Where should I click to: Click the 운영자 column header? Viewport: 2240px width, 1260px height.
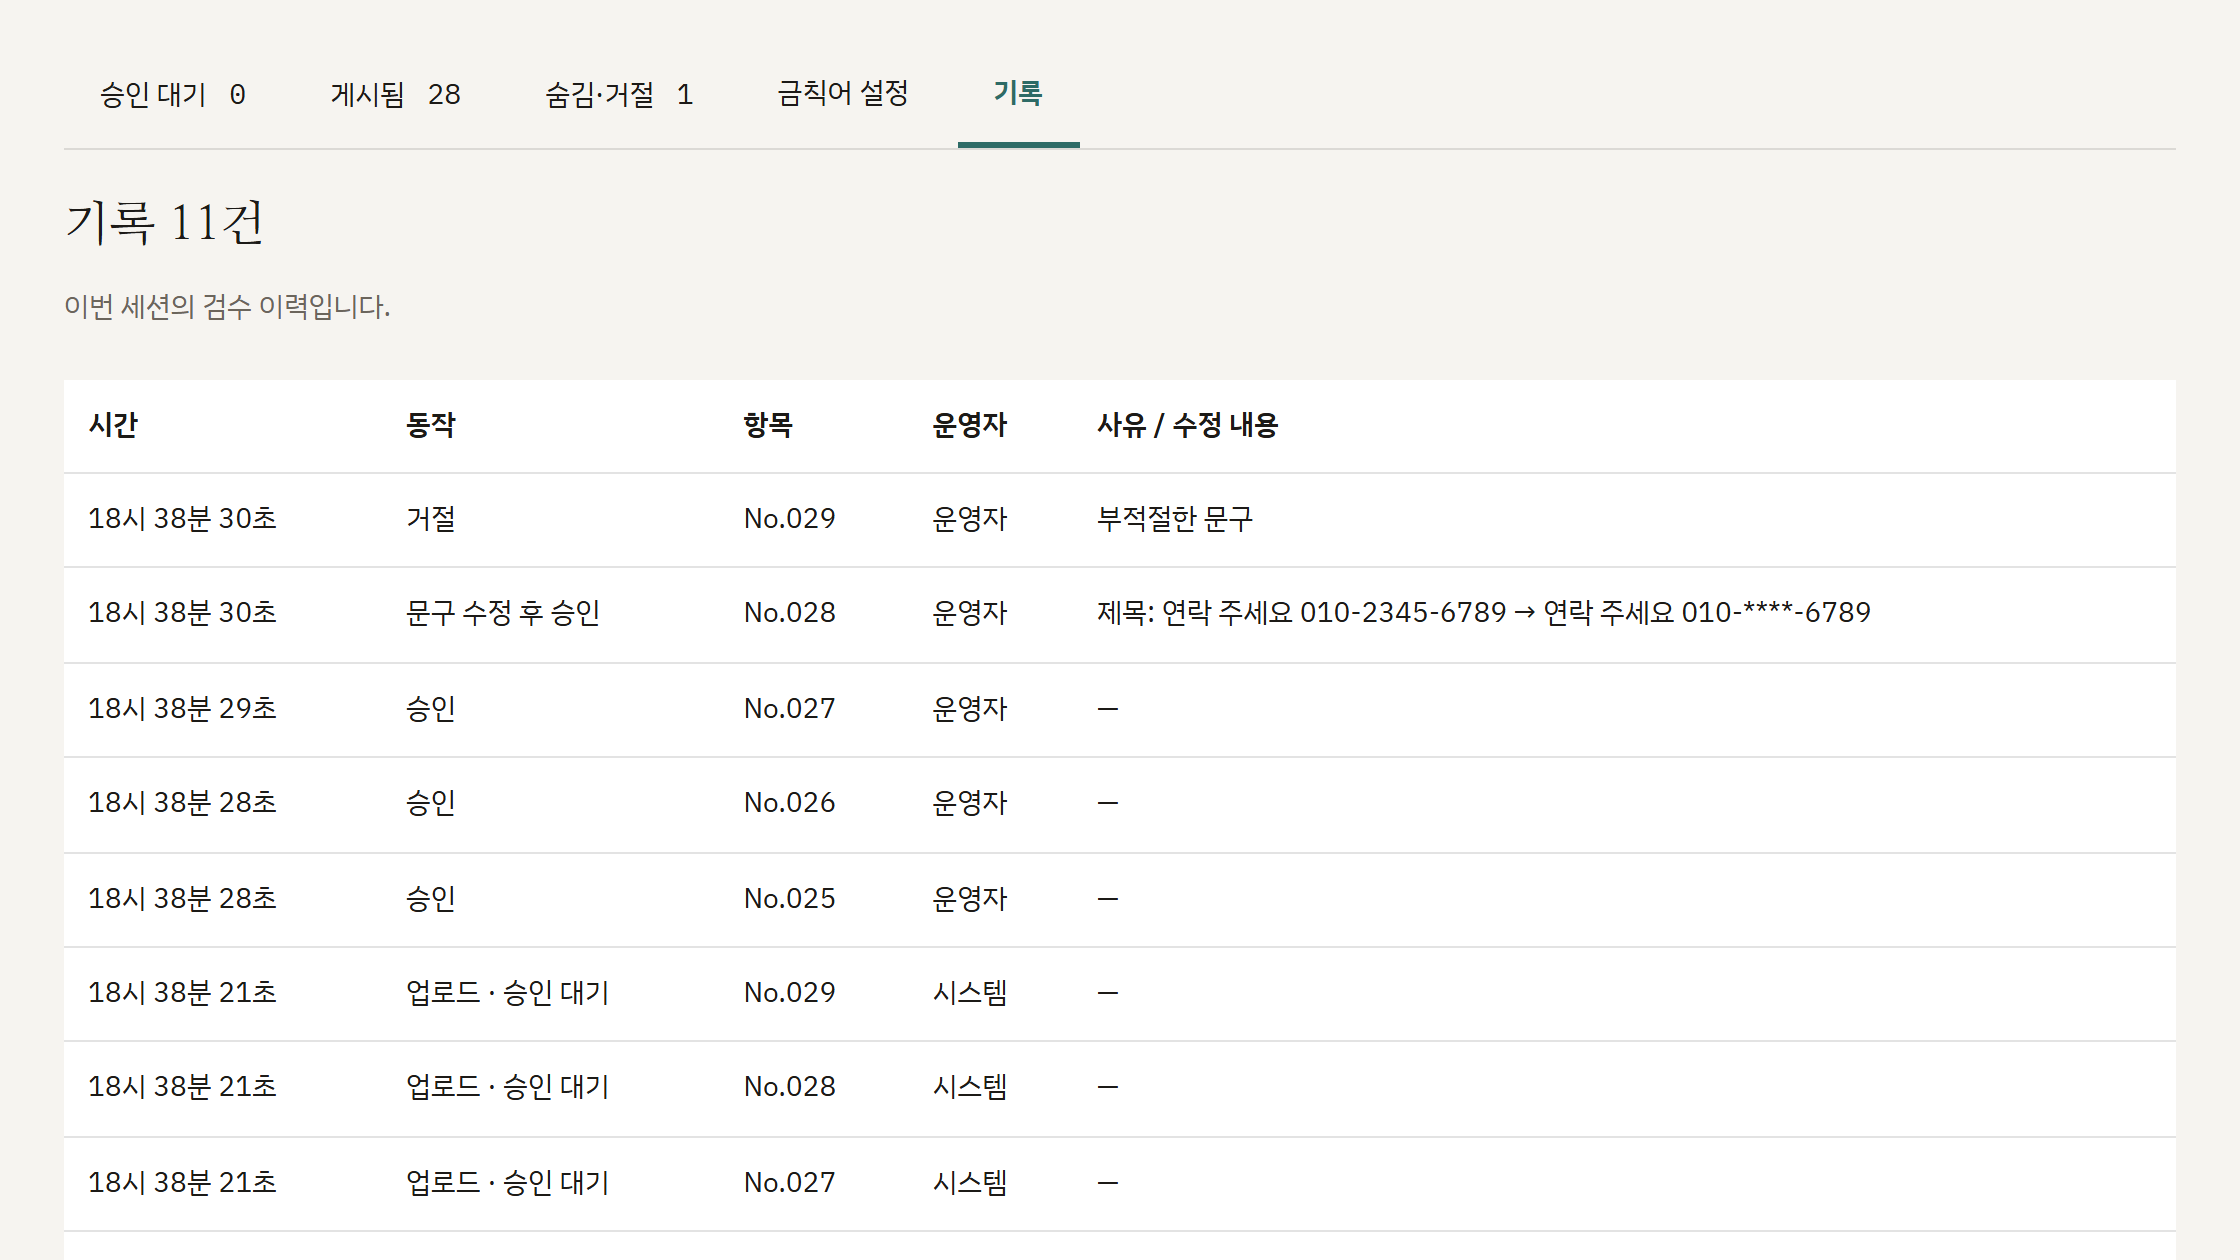point(970,426)
